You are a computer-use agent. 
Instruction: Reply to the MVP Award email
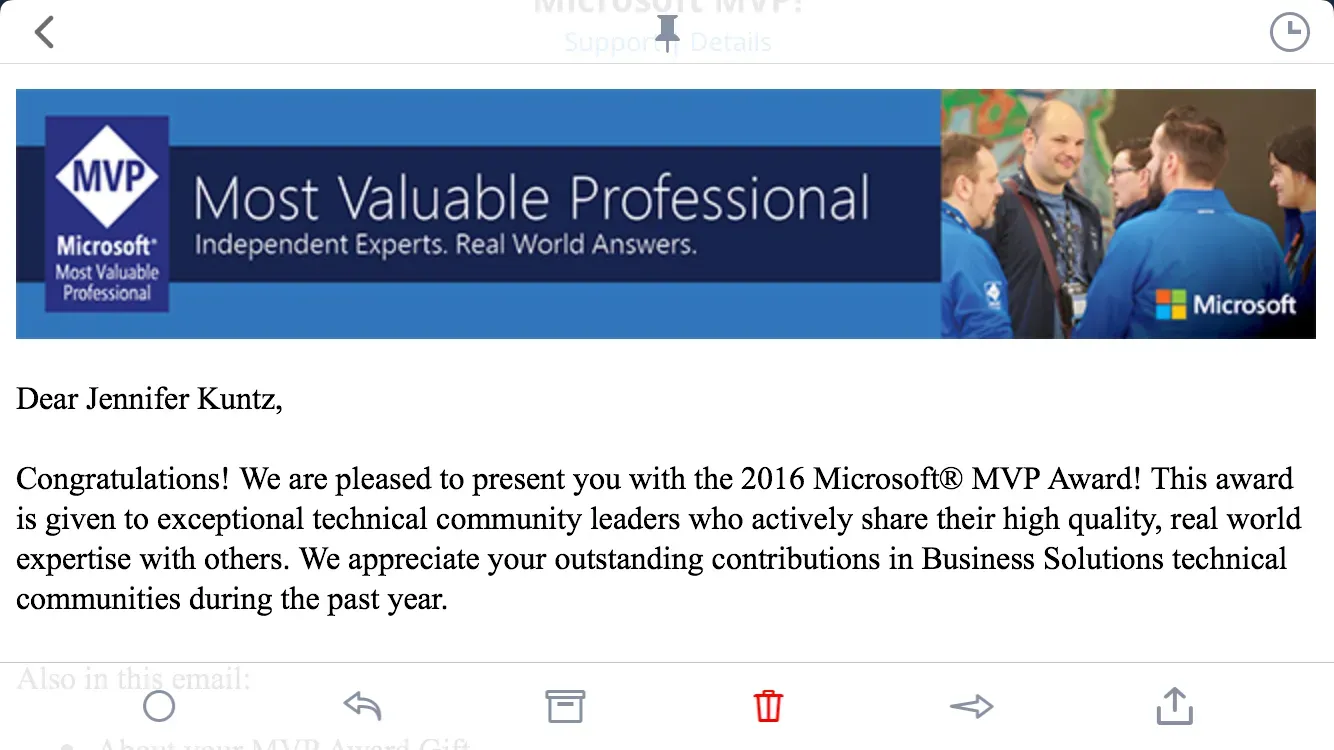coord(362,707)
